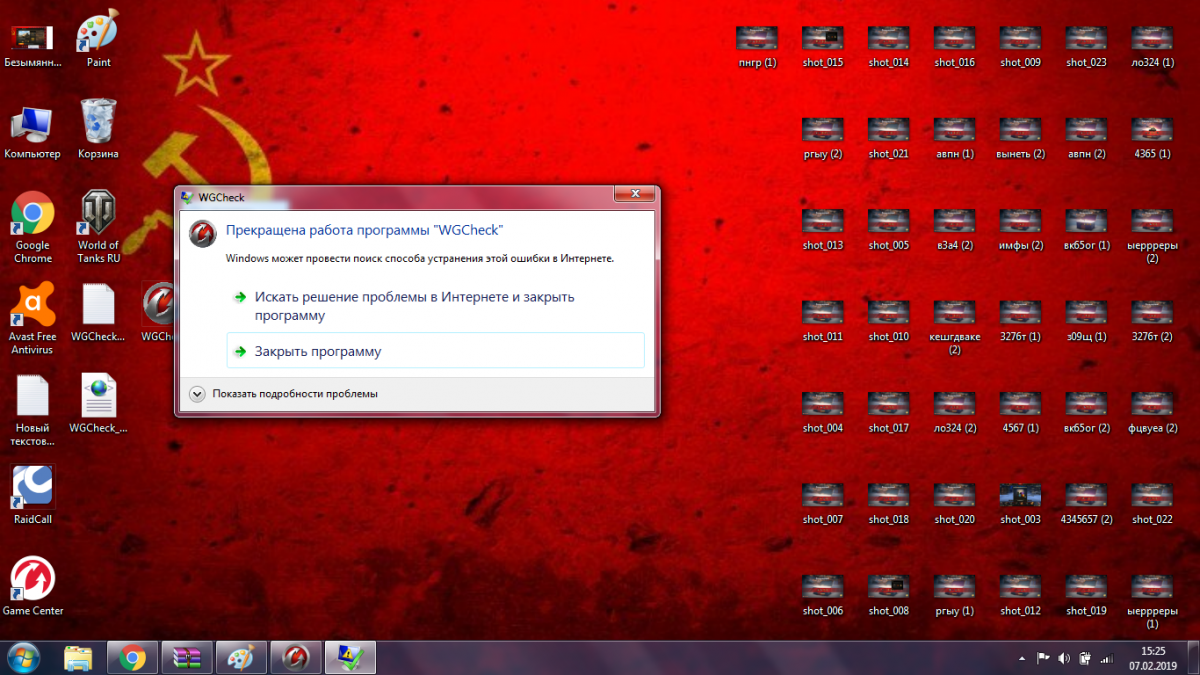Select the shot_022 thumbnail

pos(1152,505)
